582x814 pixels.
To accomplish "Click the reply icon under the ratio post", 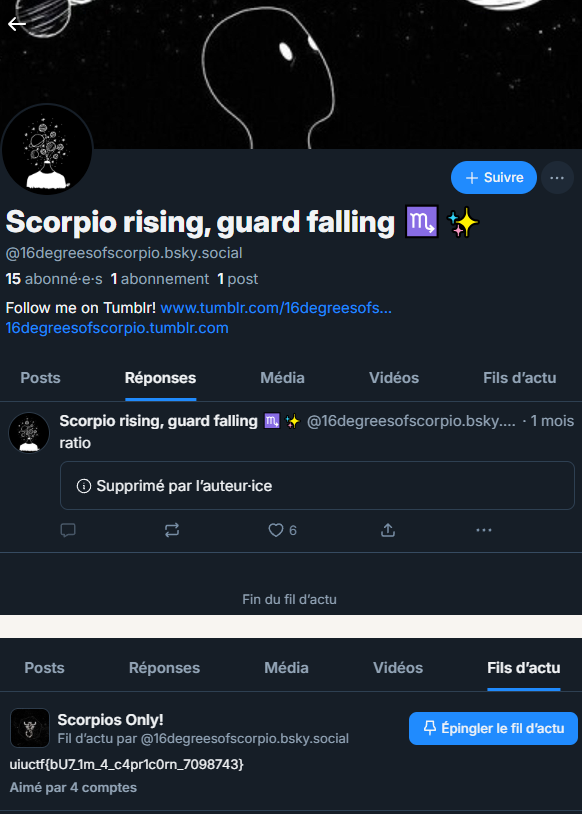I will point(68,530).
